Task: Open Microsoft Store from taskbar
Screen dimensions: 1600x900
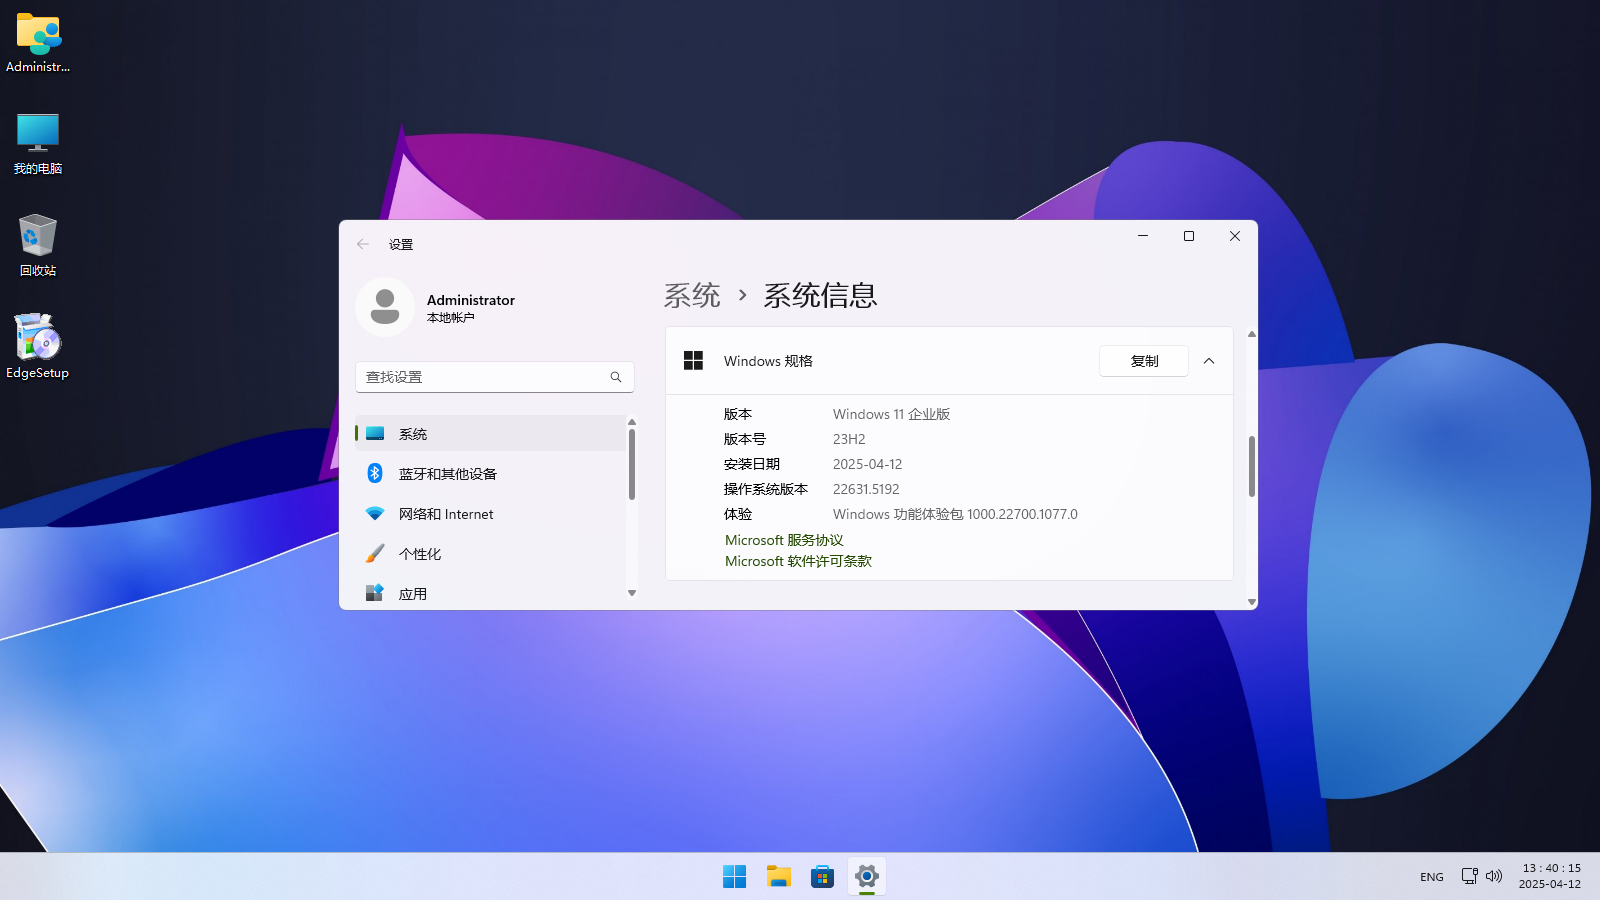Action: coord(822,877)
